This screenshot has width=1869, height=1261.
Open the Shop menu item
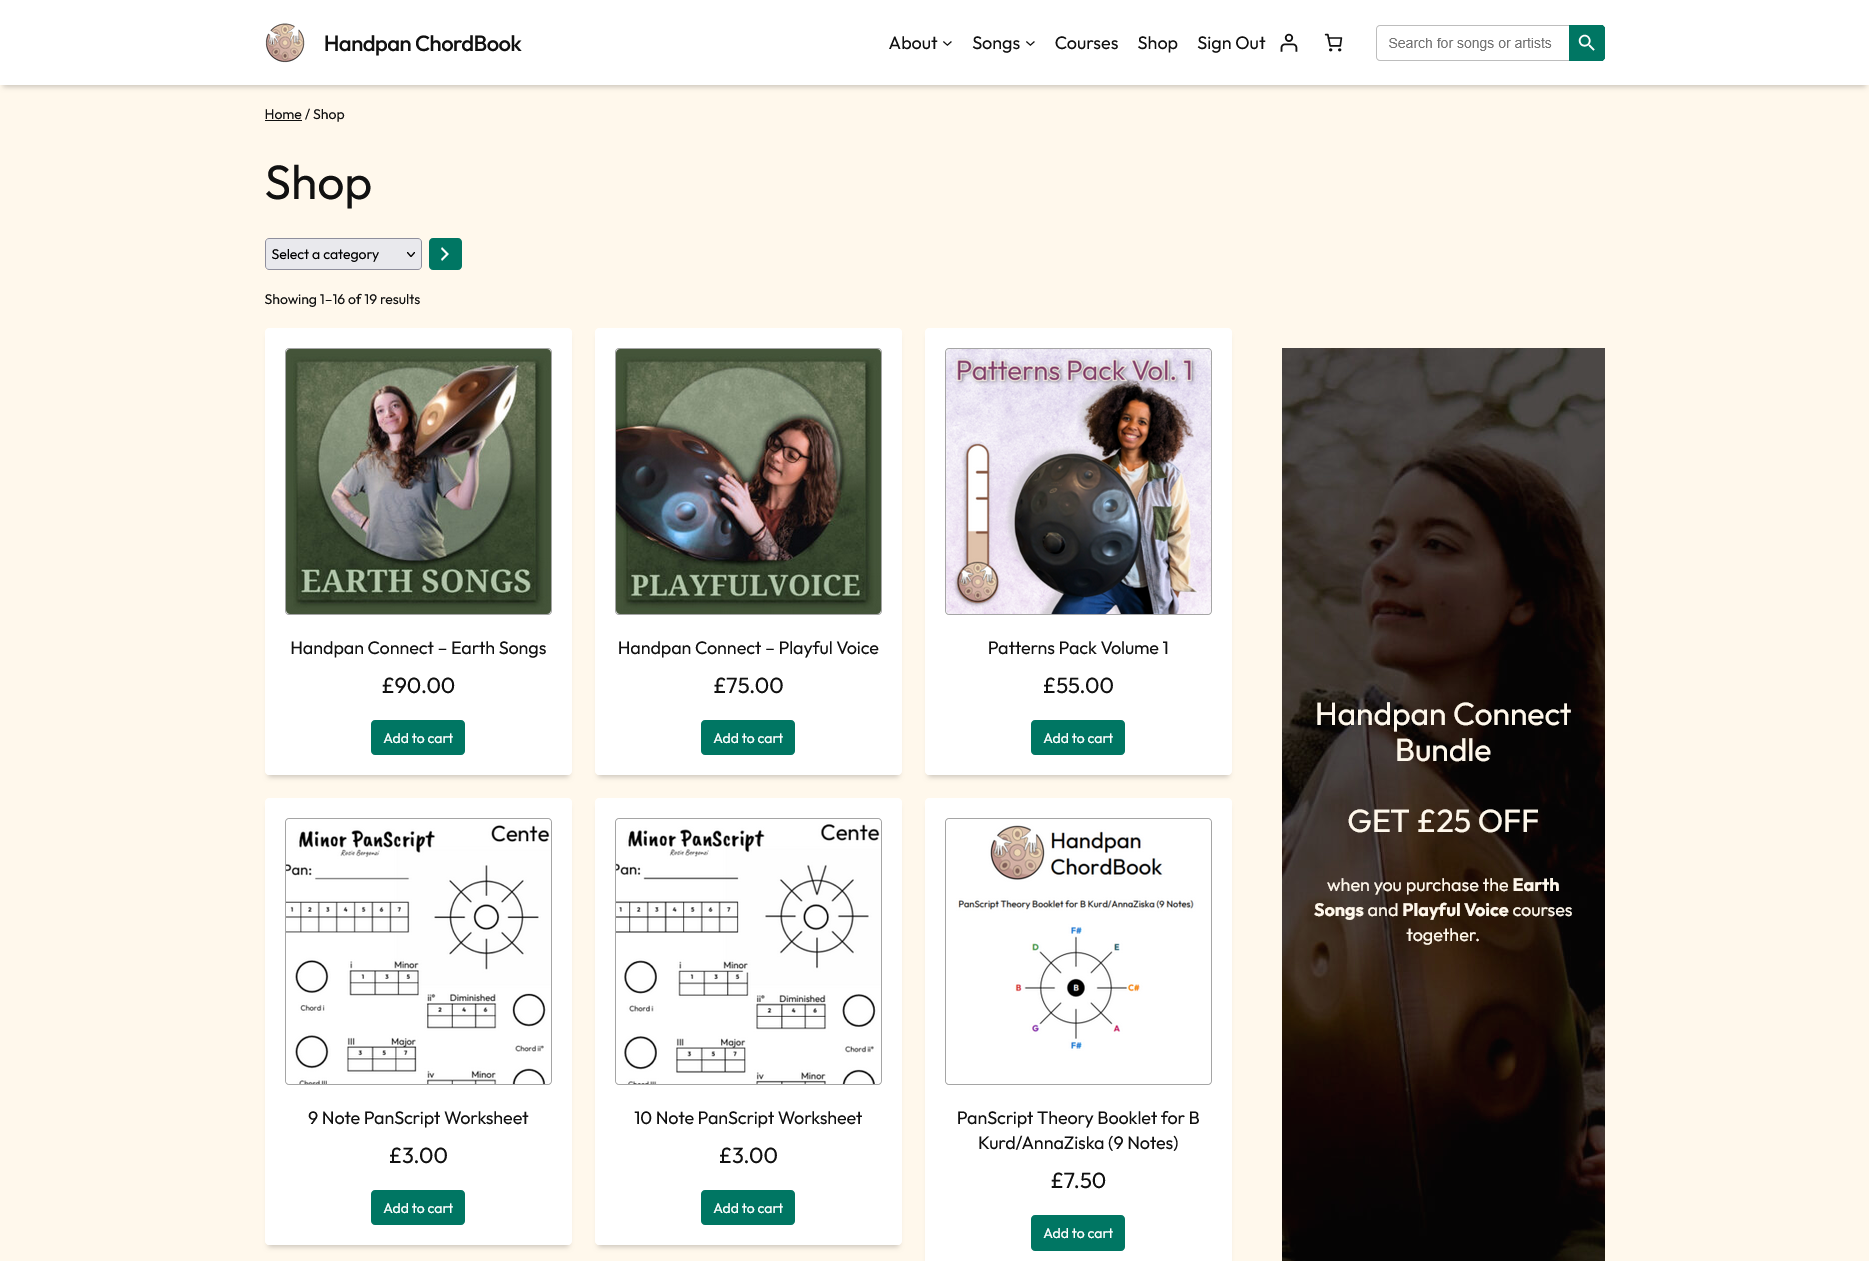pos(1157,43)
